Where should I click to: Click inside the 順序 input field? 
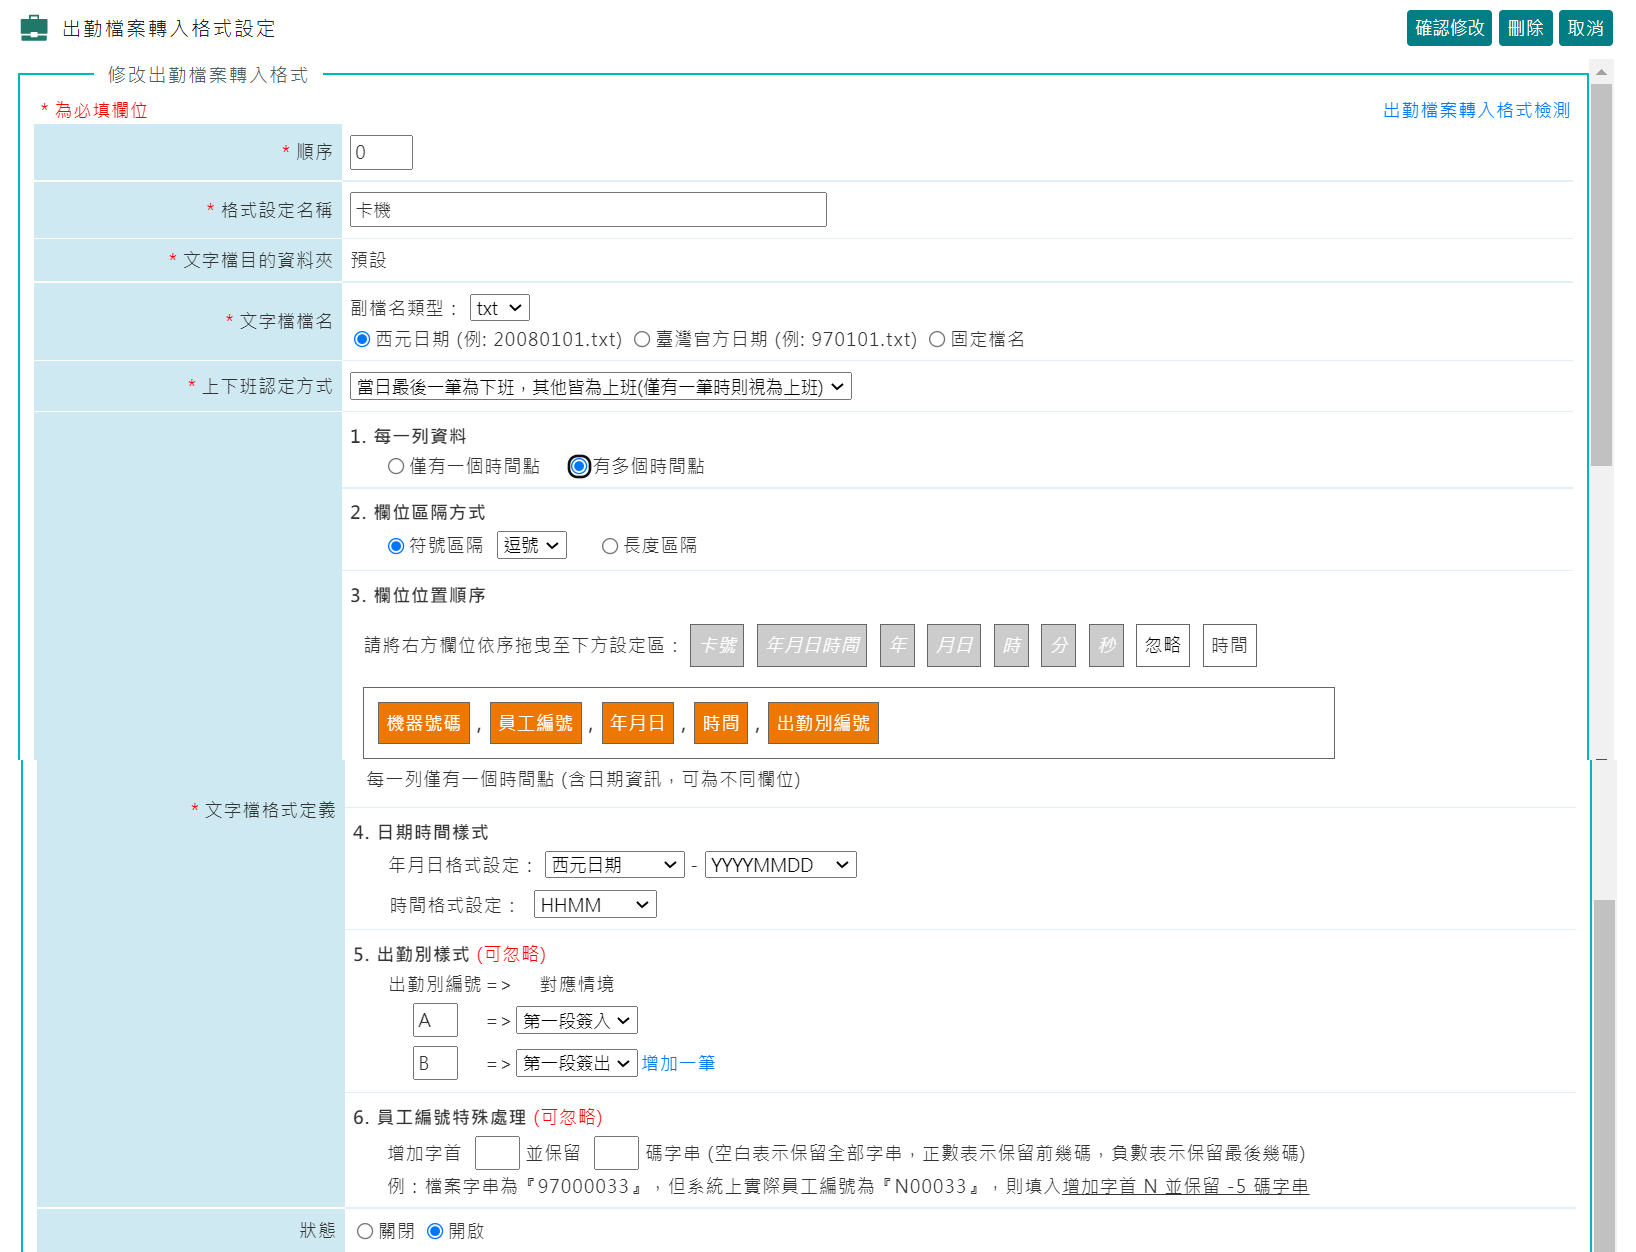pyautogui.click(x=380, y=152)
